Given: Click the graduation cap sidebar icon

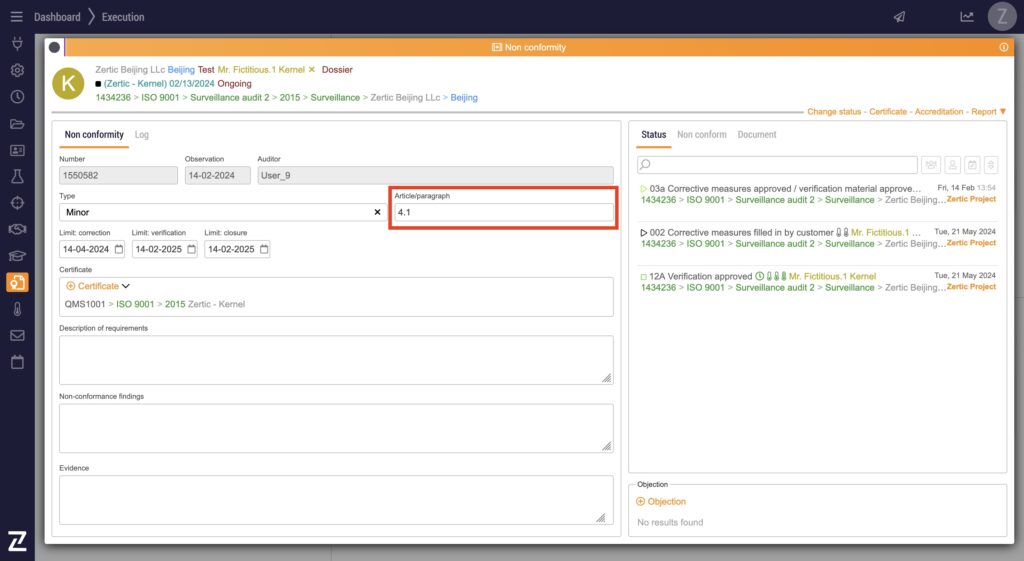Looking at the screenshot, I should pos(17,256).
